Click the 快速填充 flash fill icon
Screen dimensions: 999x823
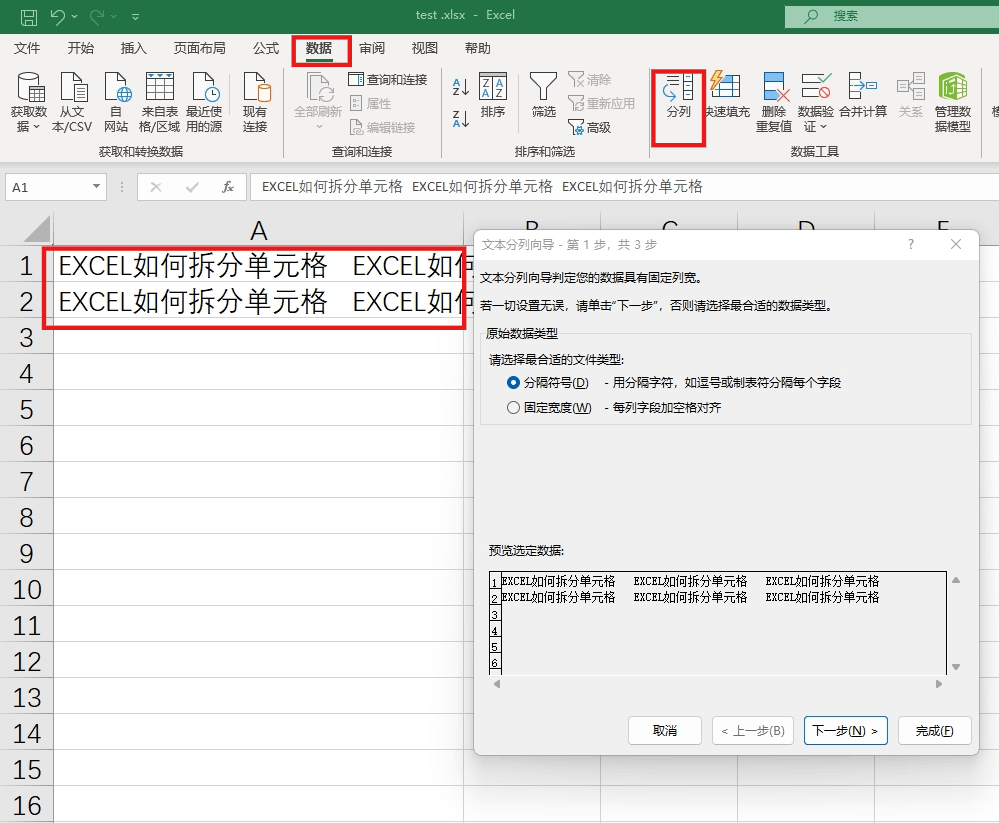click(x=727, y=96)
